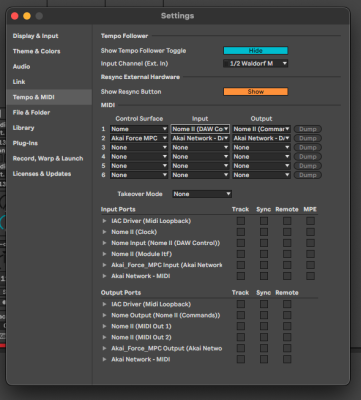Image resolution: width=361 pixels, height=400 pixels.
Task: Expand Akai_Force_MPC Output port entry
Action: 104,348
